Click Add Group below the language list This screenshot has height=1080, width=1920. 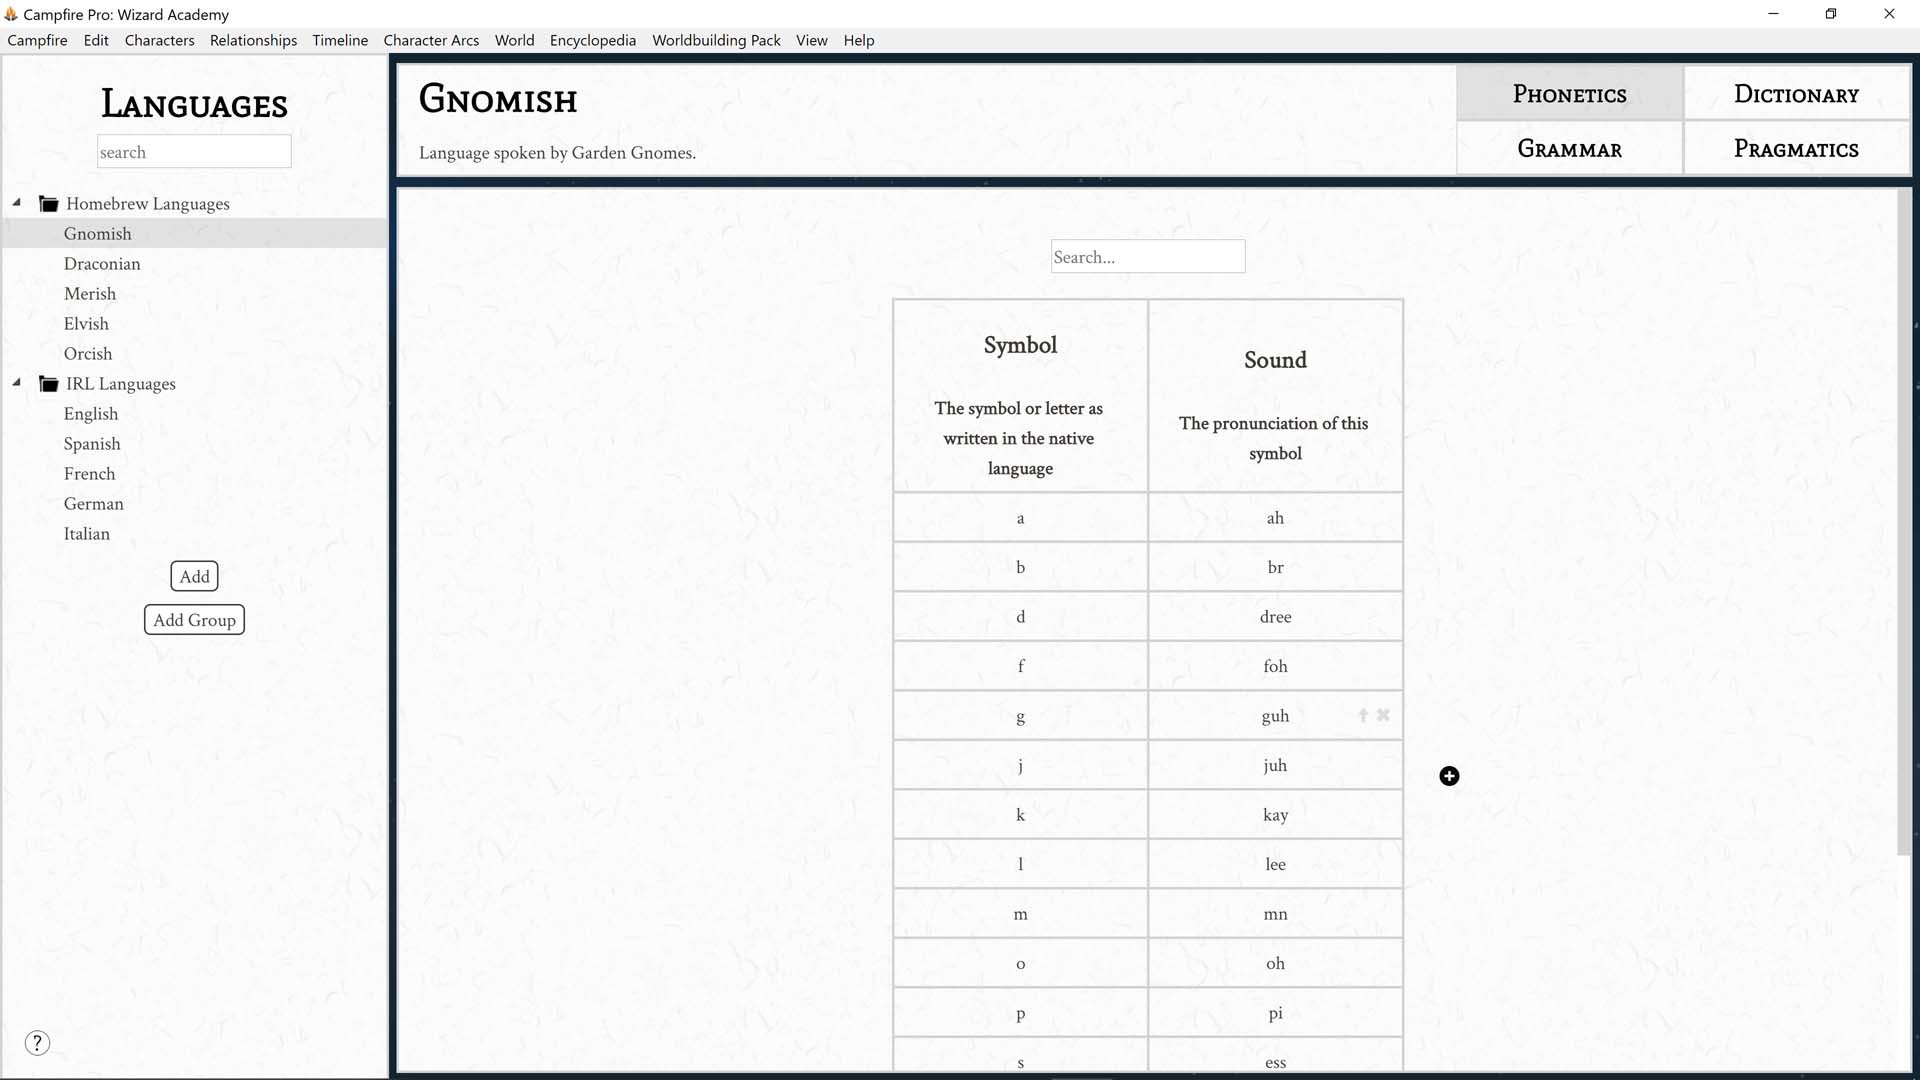[194, 619]
